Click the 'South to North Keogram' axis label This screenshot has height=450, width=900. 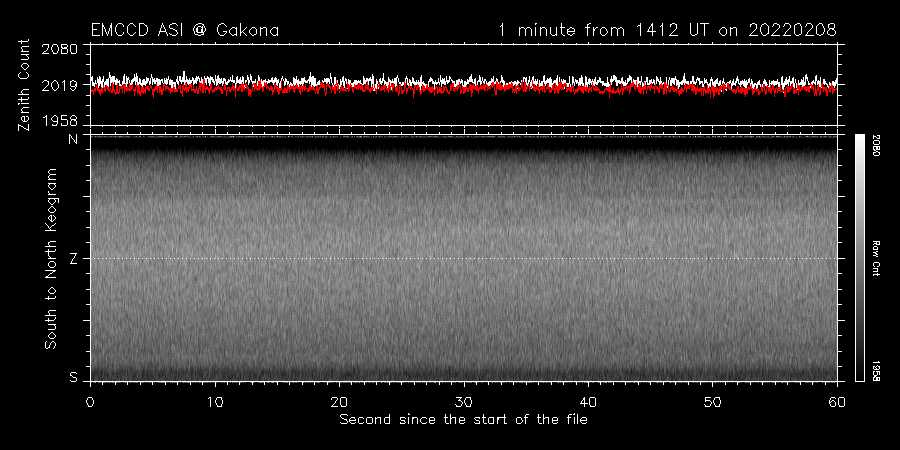click(51, 258)
